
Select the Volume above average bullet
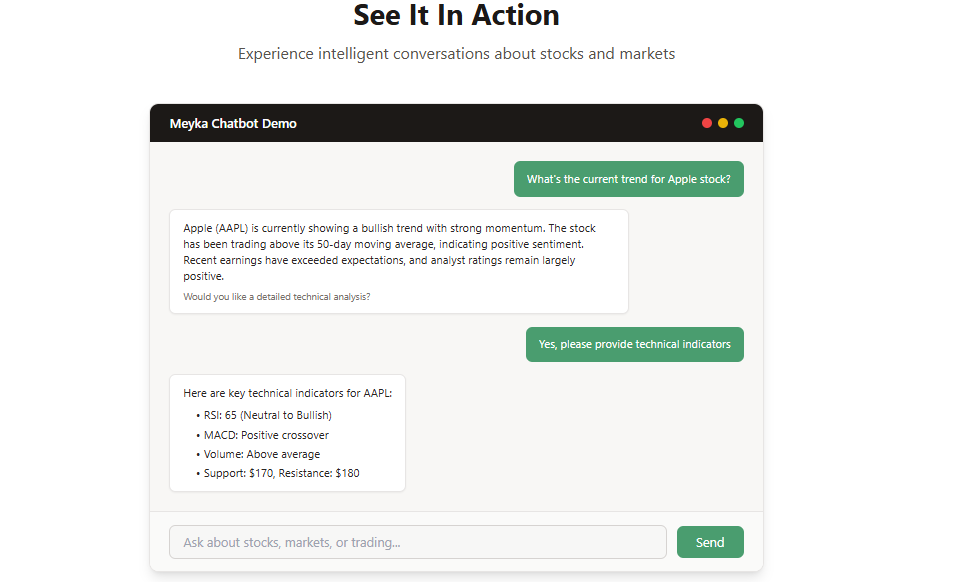[x=257, y=453]
